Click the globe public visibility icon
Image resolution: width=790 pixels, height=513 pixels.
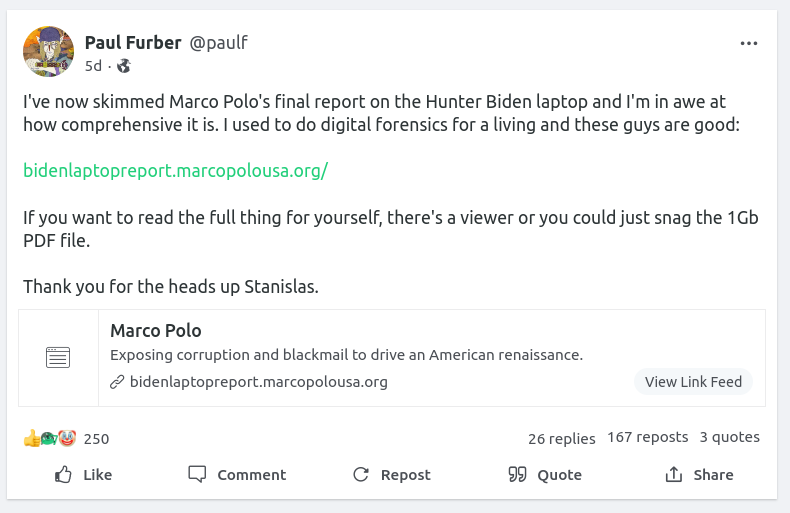124,66
